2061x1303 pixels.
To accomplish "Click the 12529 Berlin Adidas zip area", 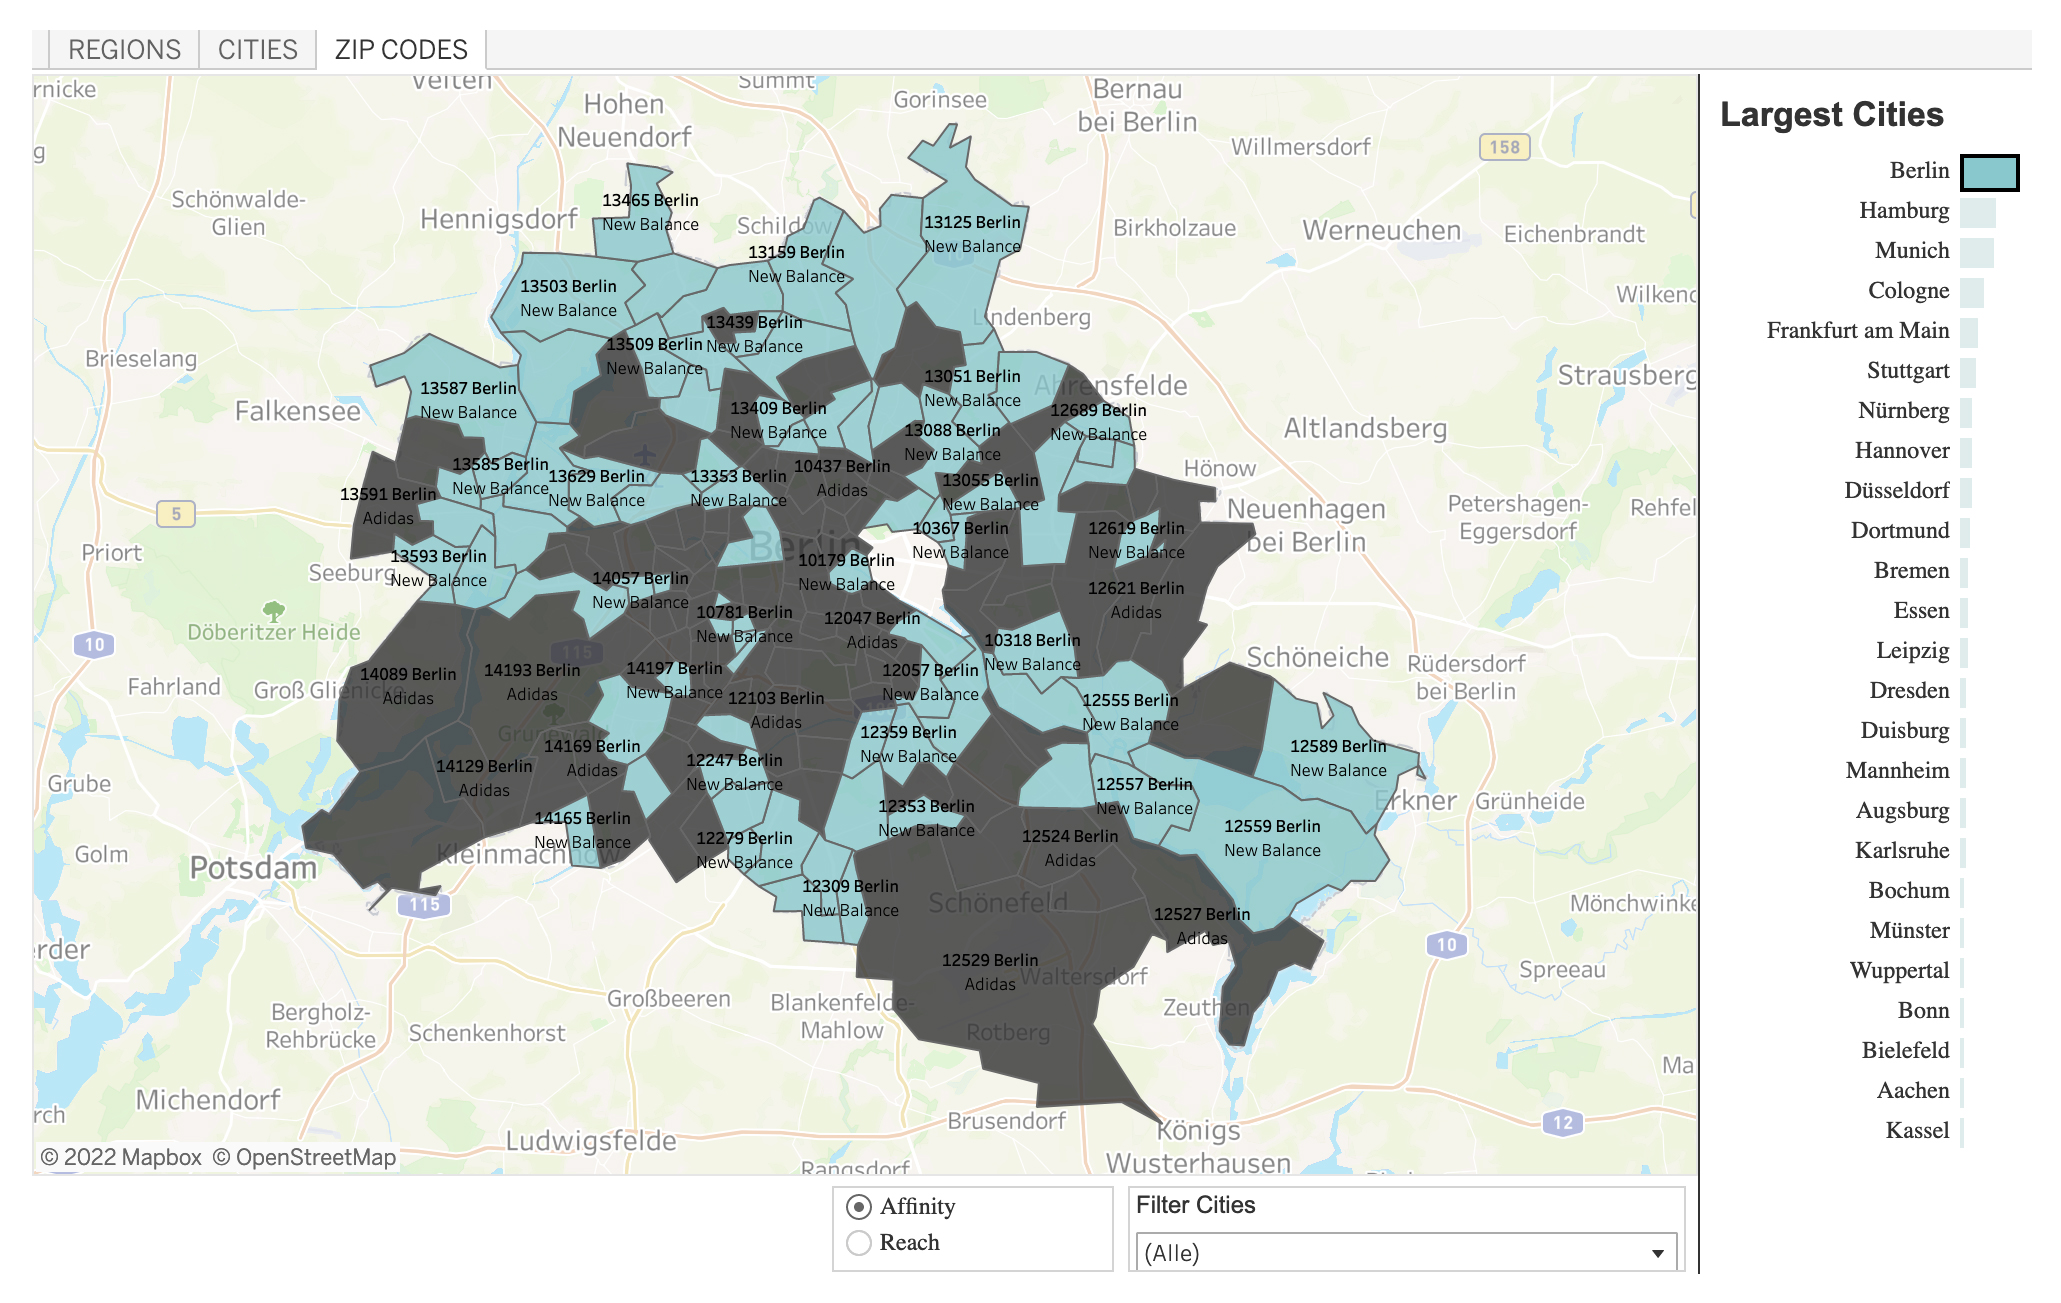I will pos(990,972).
